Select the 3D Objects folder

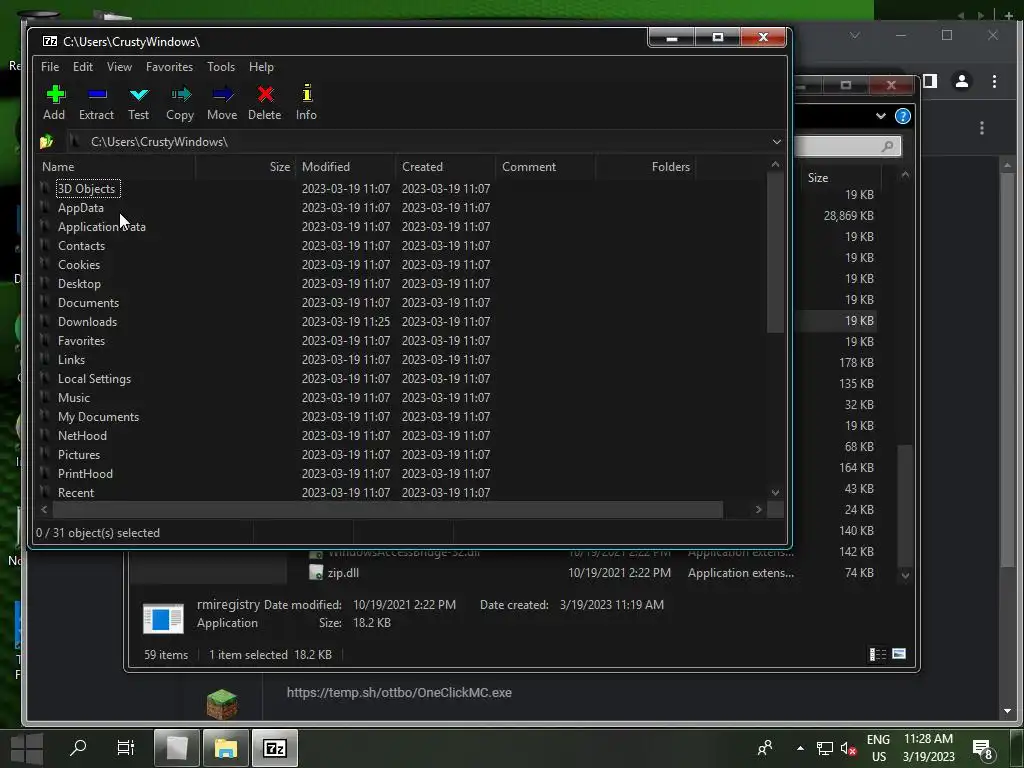coord(86,189)
